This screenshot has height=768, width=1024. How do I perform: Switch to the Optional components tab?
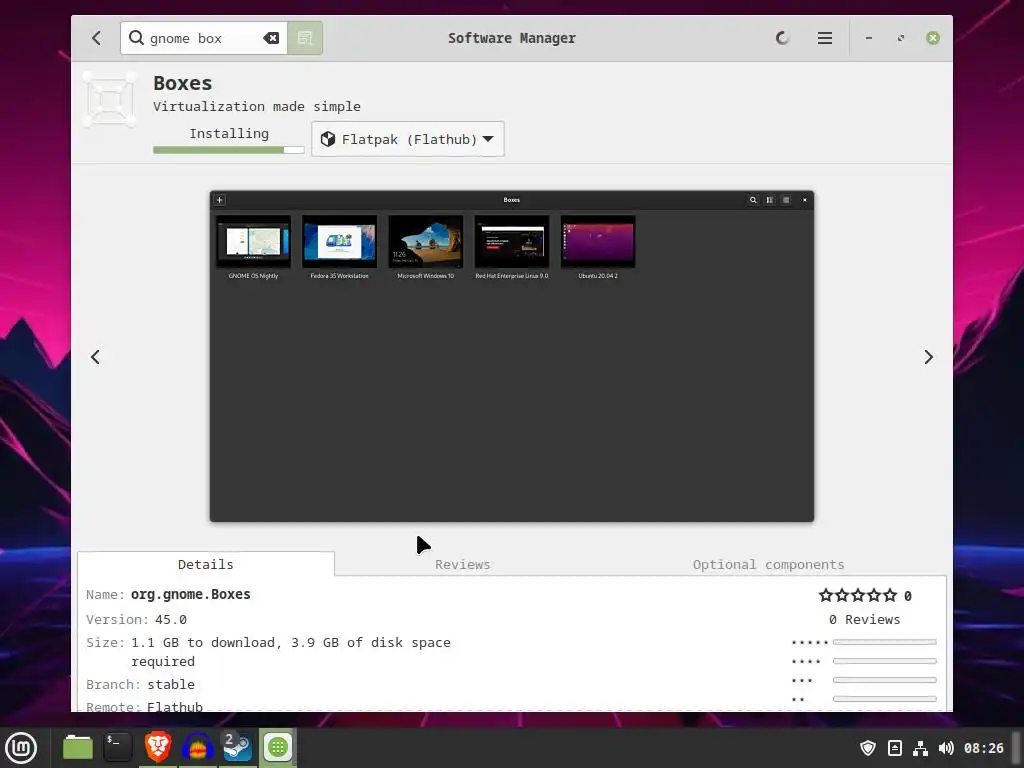(769, 564)
